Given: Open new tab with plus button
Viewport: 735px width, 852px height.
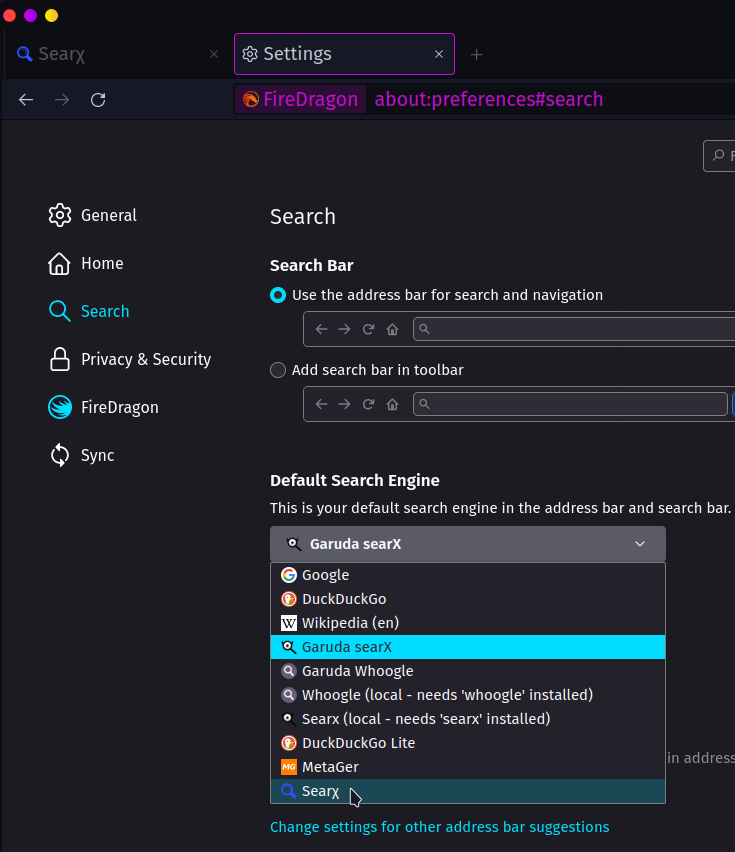Looking at the screenshot, I should [x=477, y=55].
